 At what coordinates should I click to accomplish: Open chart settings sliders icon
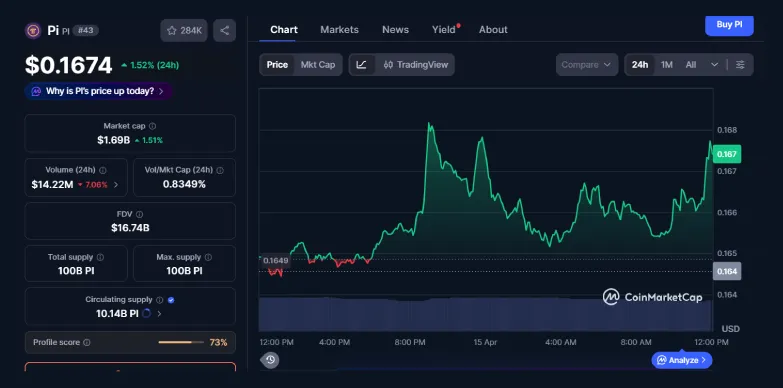click(x=741, y=65)
